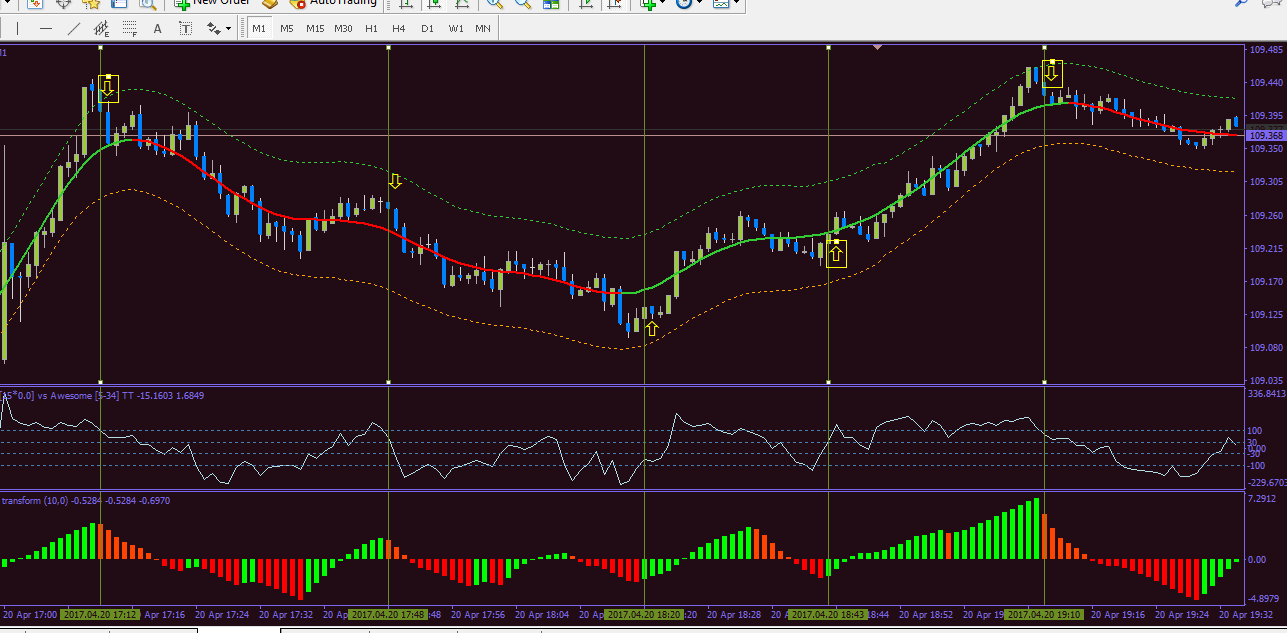Image resolution: width=1287 pixels, height=633 pixels.
Task: Switch to the D1 timeframe
Action: click(x=427, y=28)
